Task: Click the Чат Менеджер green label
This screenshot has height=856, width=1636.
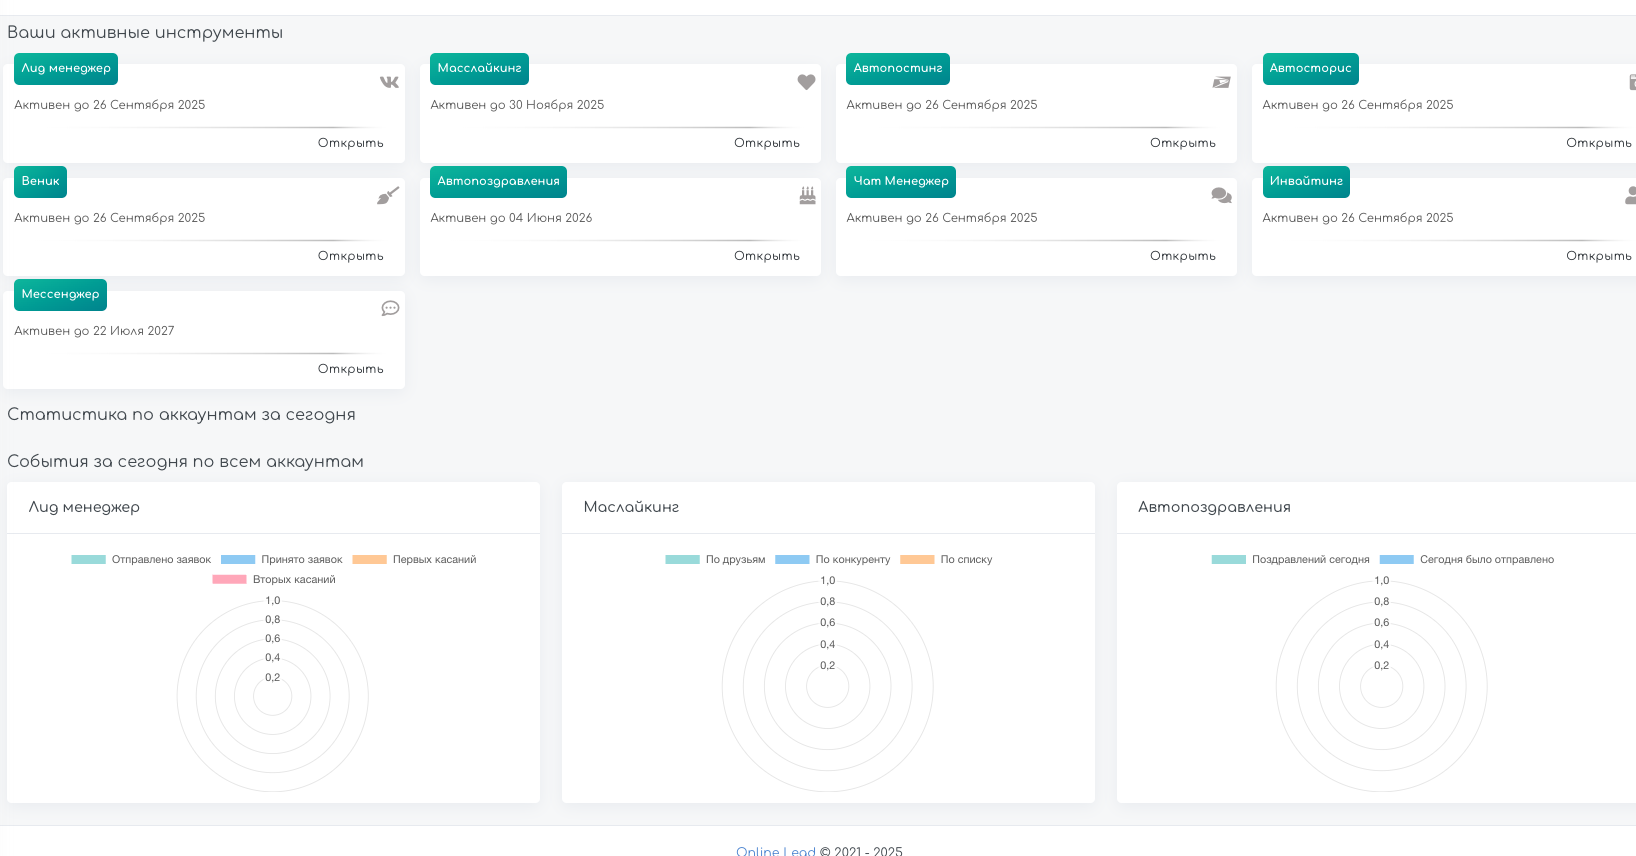Action: (x=901, y=182)
